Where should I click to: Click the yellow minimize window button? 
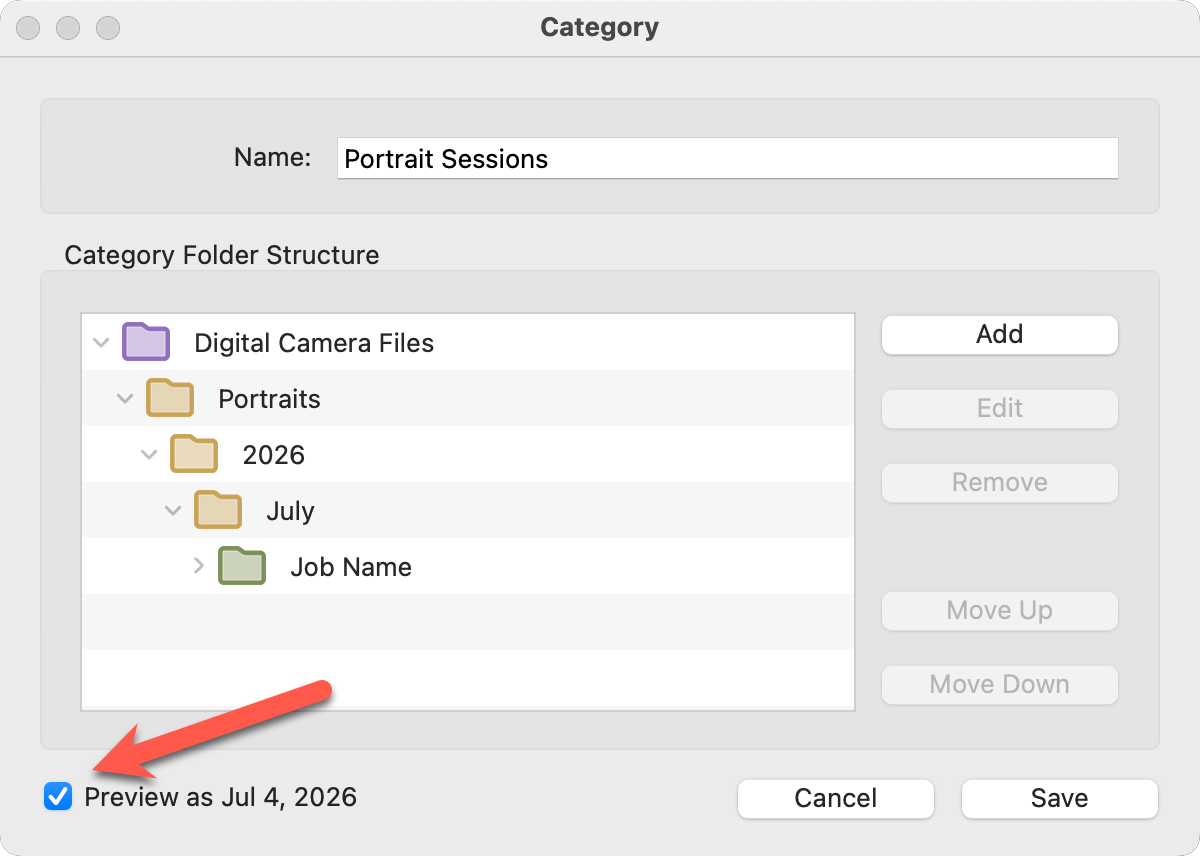(x=68, y=28)
